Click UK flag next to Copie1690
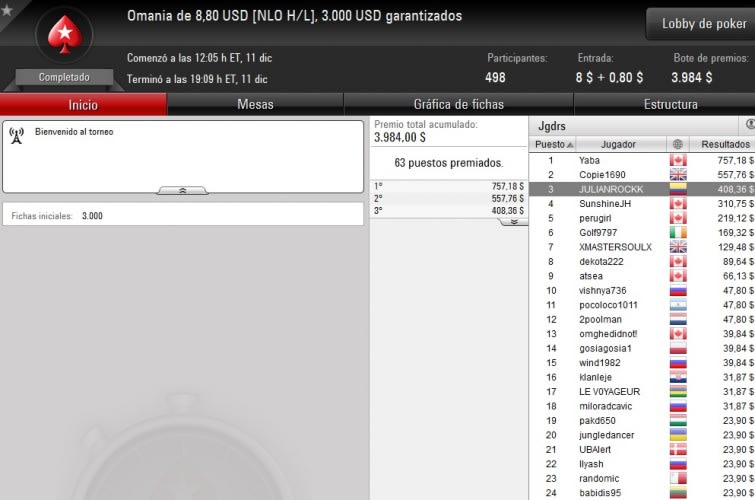This screenshot has width=755, height=500. [678, 175]
